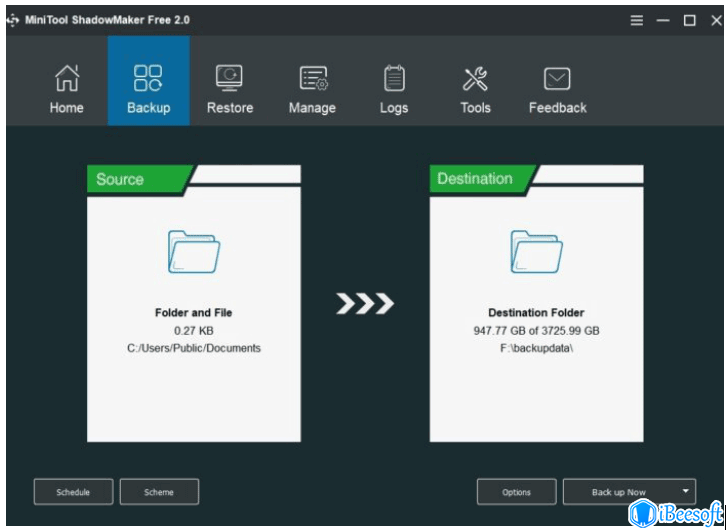Expand the Back up Now dropdown arrow
Viewport: 726px width, 530px height.
tap(686, 491)
